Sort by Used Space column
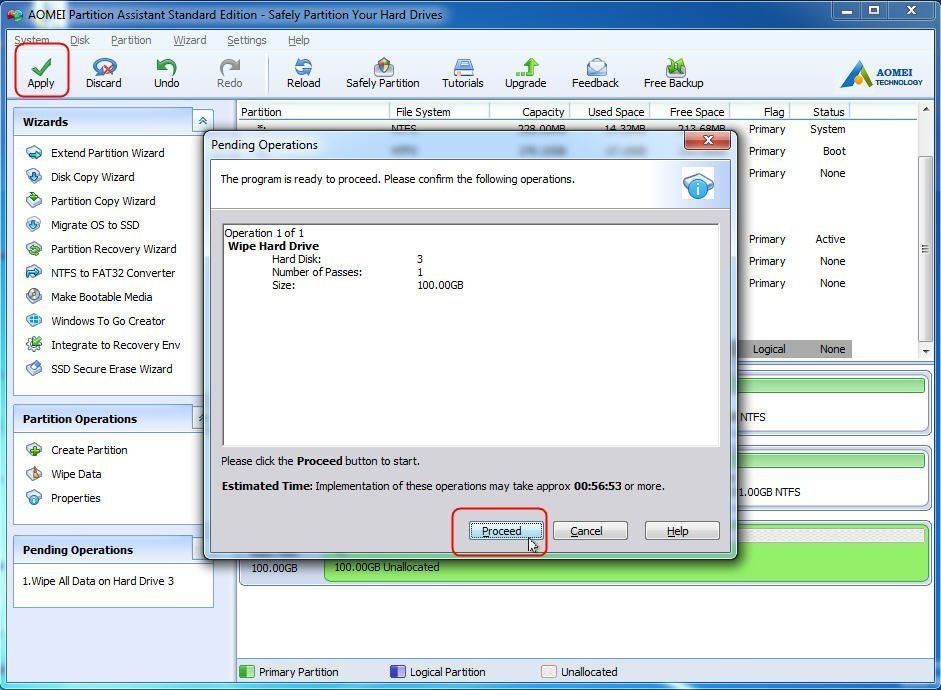Screen dimensions: 941x690 (609, 112)
